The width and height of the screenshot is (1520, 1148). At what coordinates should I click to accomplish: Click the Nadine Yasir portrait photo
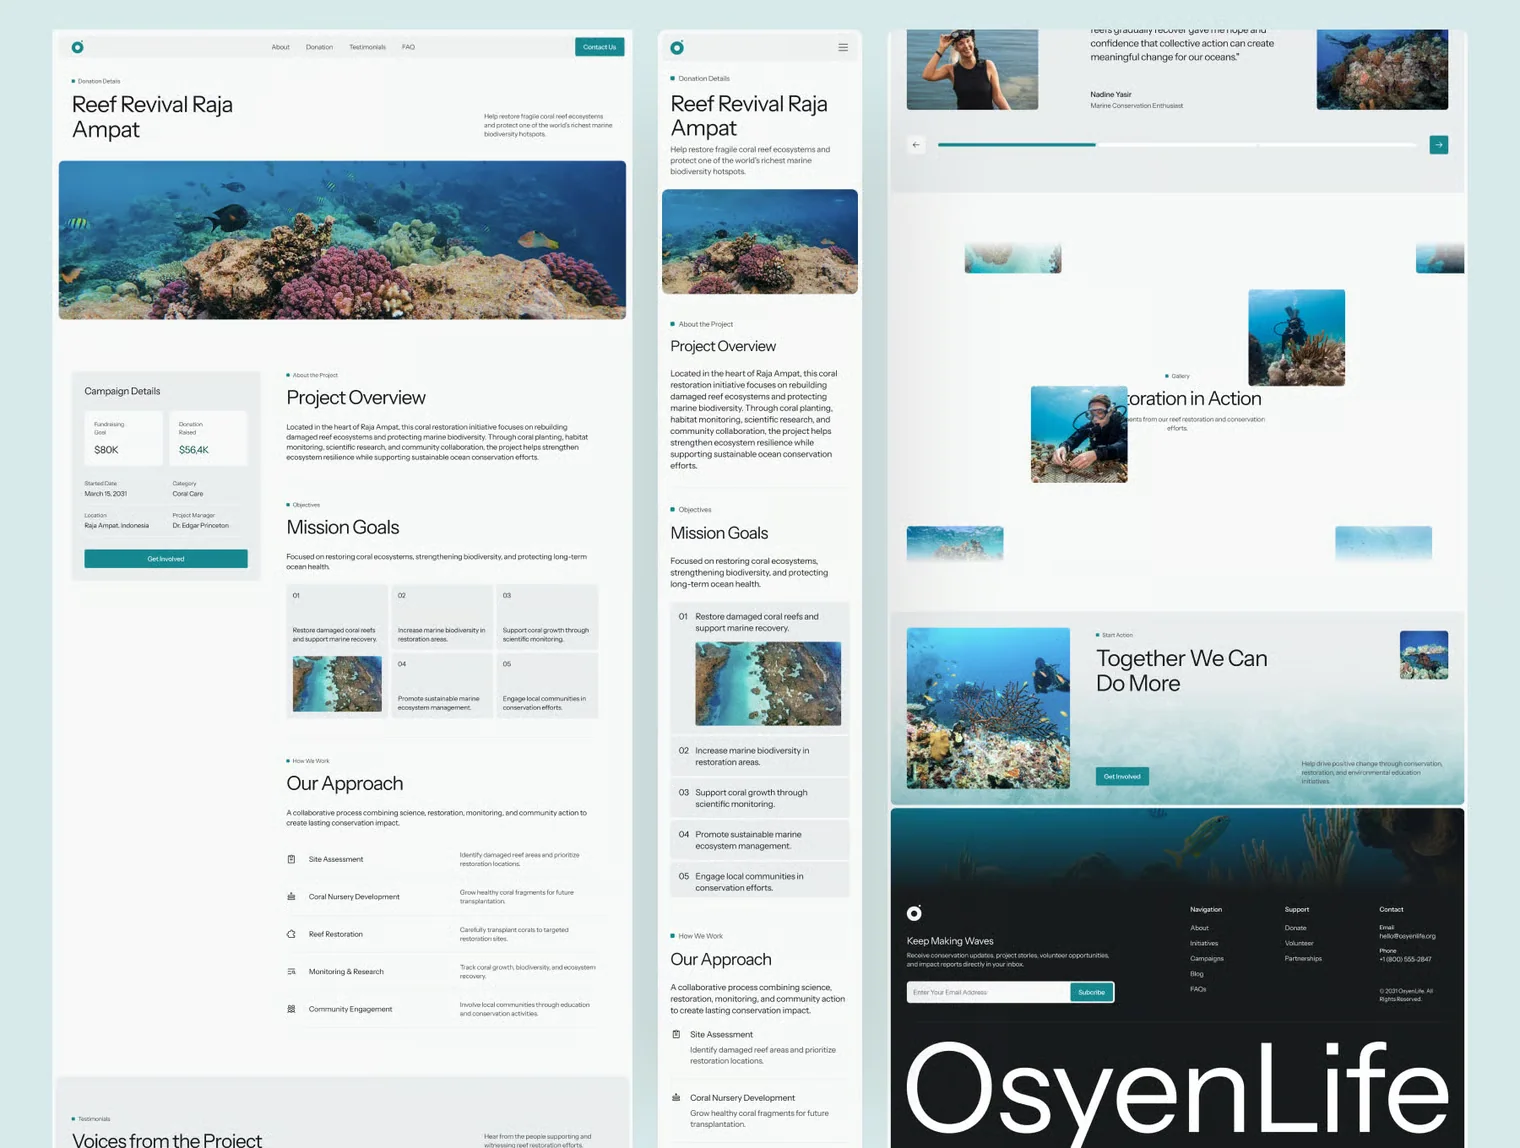(972, 69)
